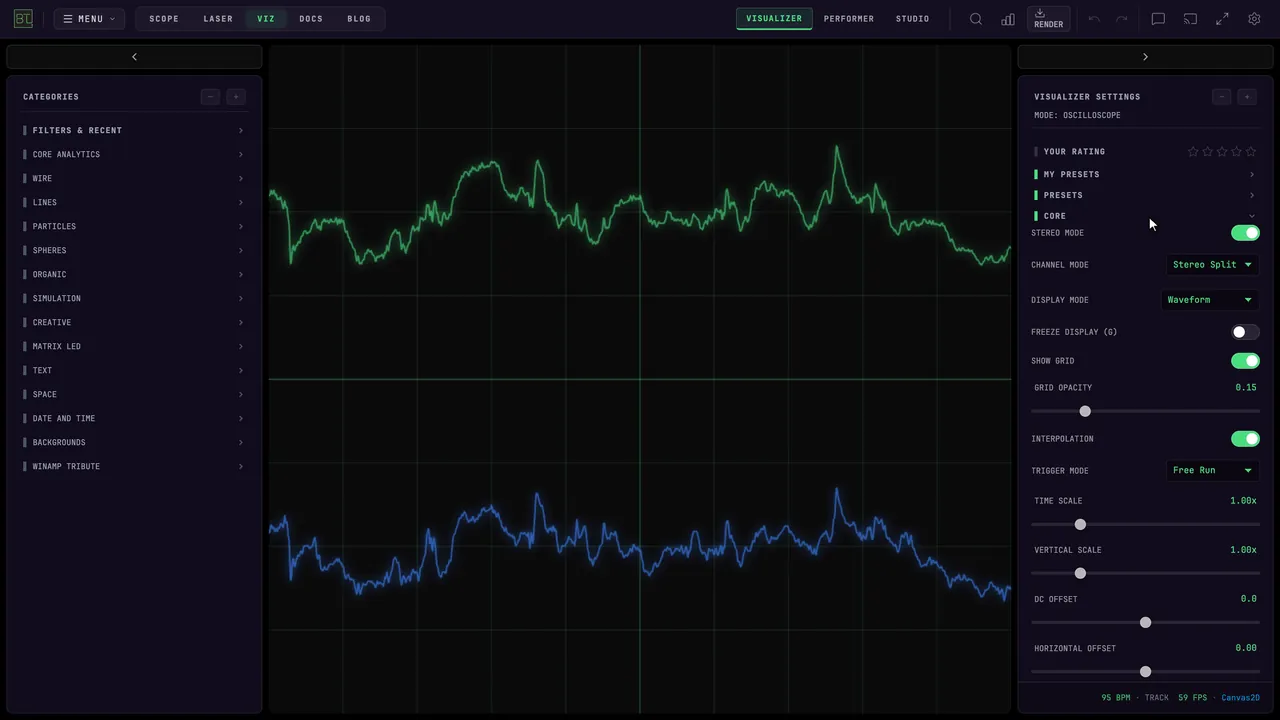Open the Matrix LED category

tap(134, 347)
